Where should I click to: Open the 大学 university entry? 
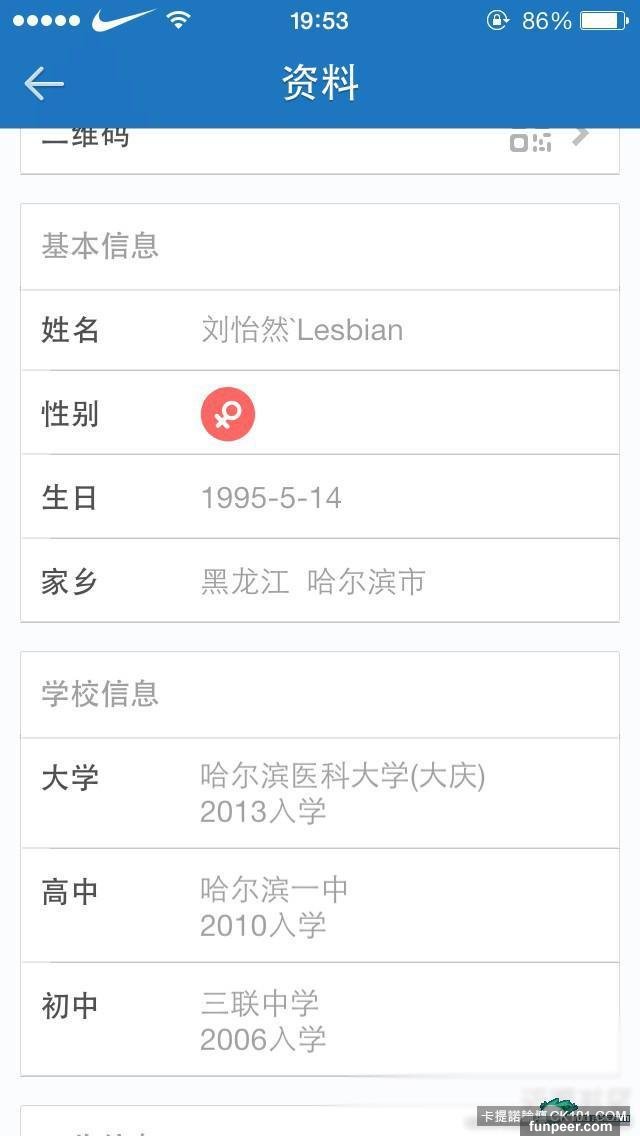(320, 793)
